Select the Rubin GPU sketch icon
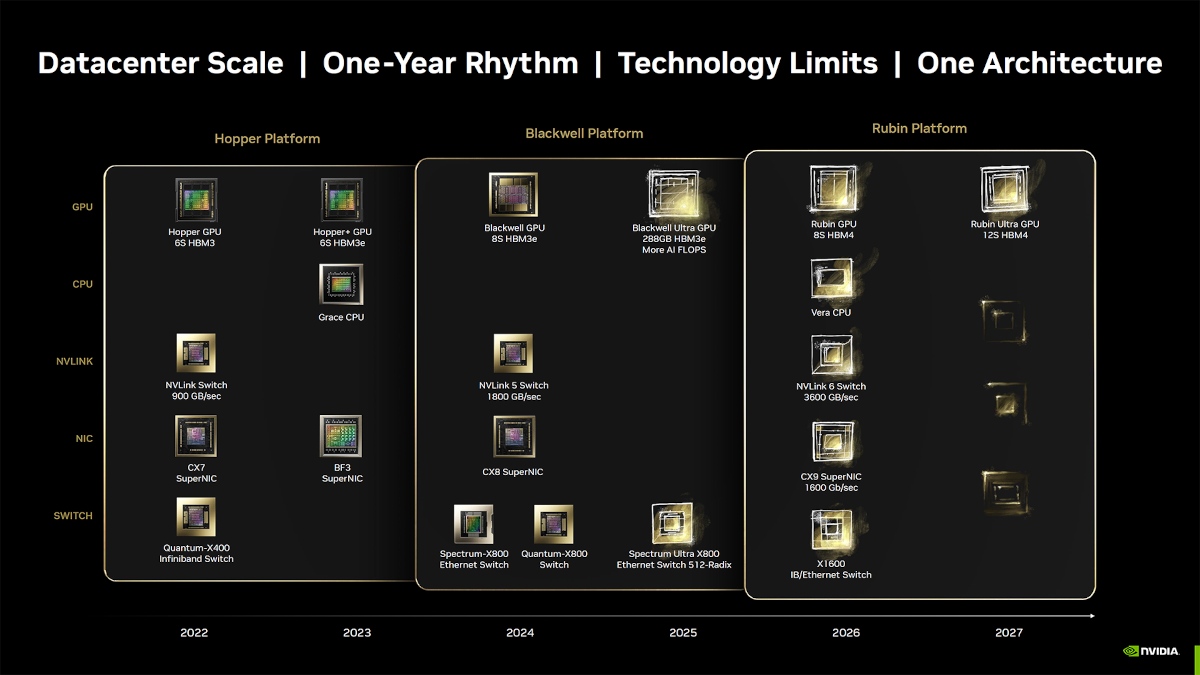The image size is (1200, 675). (x=833, y=190)
